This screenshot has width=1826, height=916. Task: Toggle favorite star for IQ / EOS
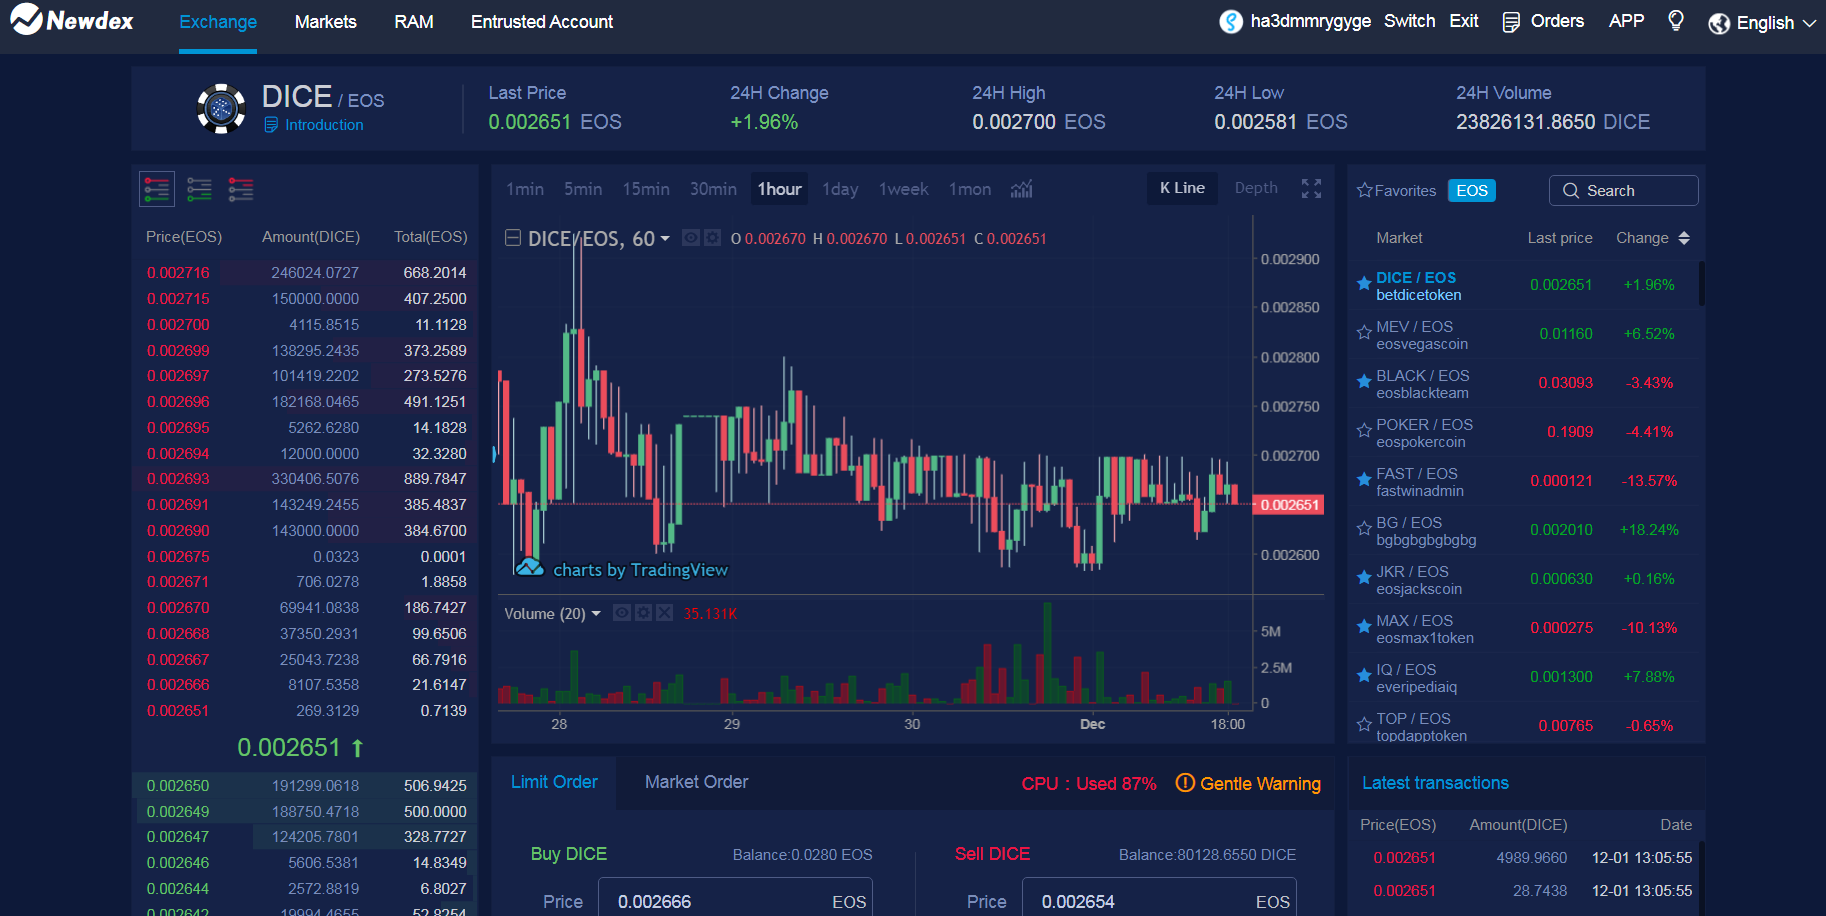click(x=1364, y=676)
